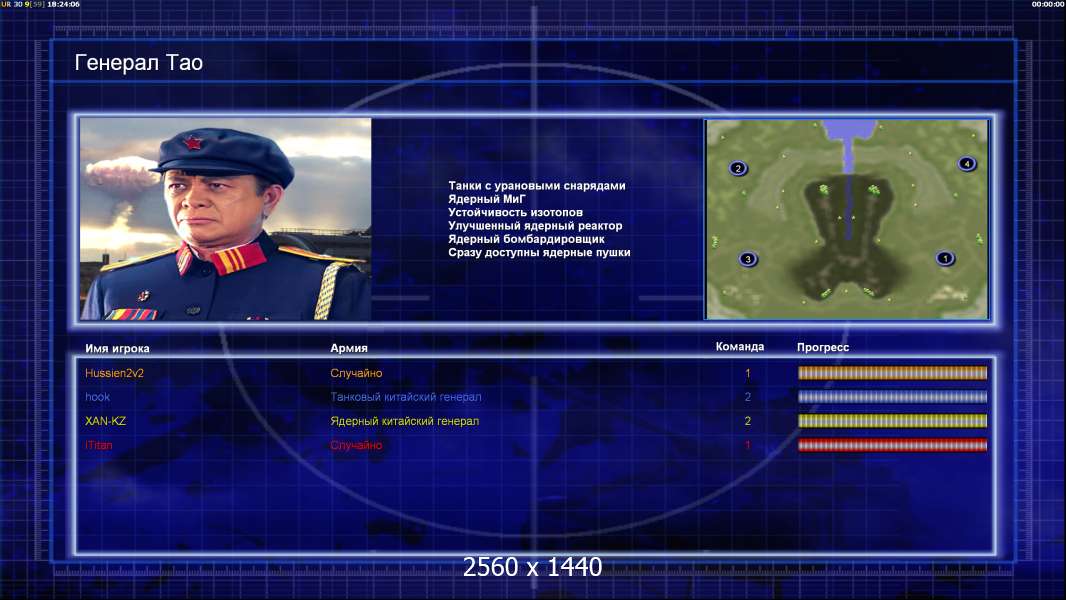Click start position marker 4 on the map

click(967, 163)
